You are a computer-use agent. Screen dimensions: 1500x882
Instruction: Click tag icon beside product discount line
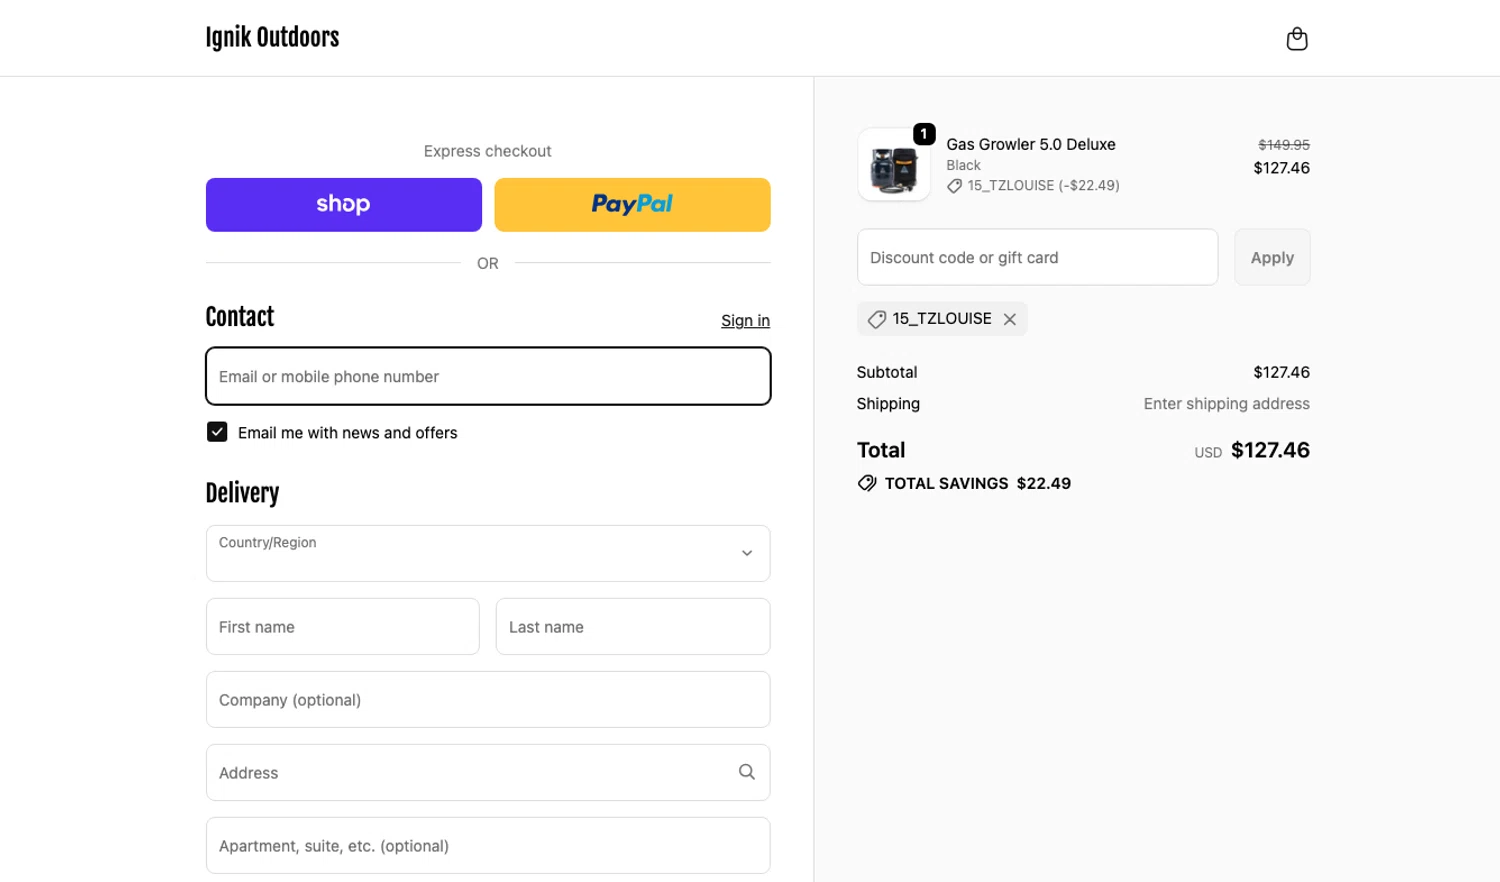[x=954, y=186]
